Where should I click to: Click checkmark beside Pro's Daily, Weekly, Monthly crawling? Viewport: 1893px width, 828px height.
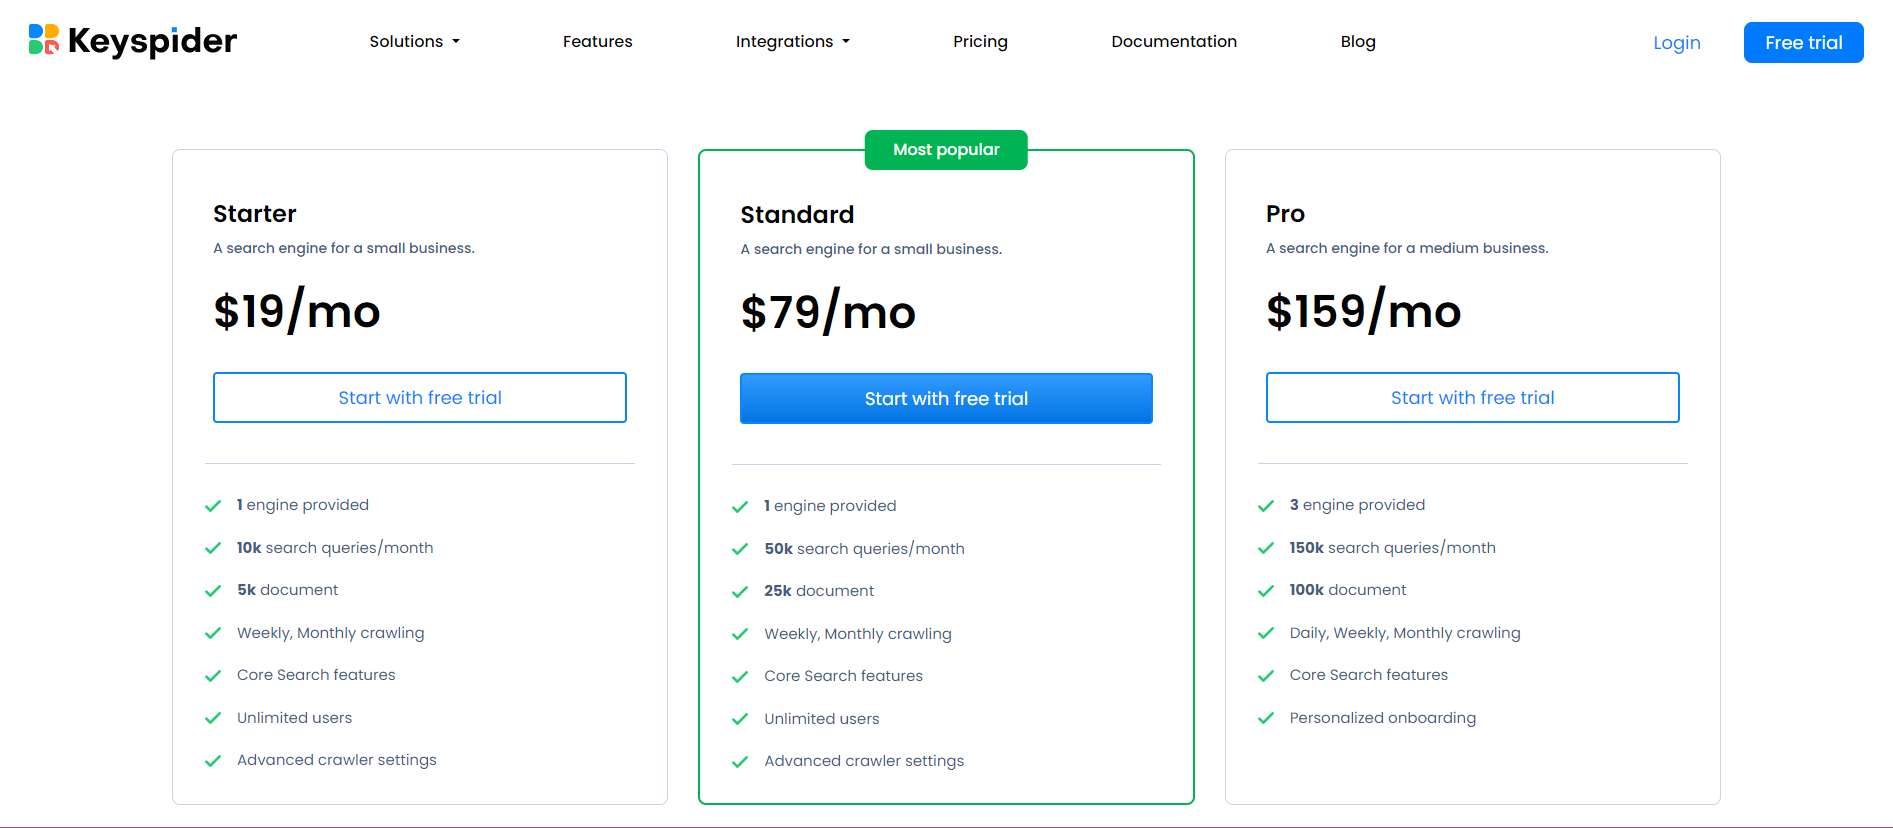click(x=1266, y=633)
